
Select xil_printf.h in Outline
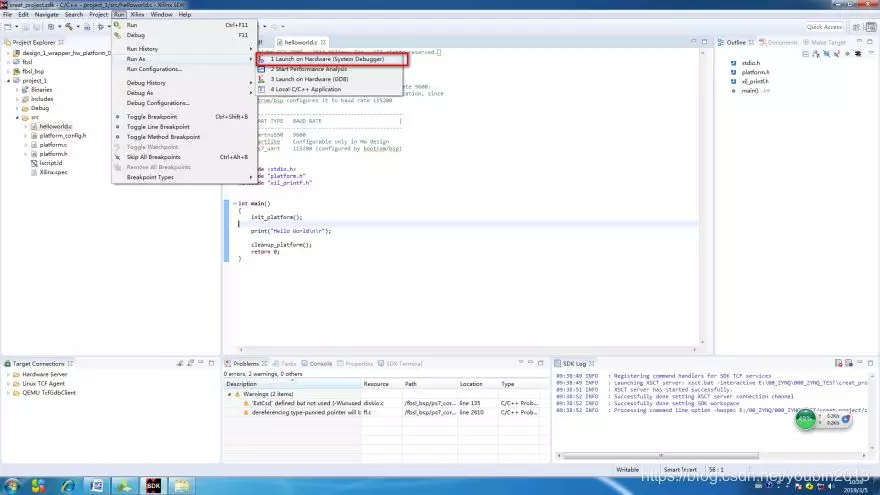(x=755, y=81)
